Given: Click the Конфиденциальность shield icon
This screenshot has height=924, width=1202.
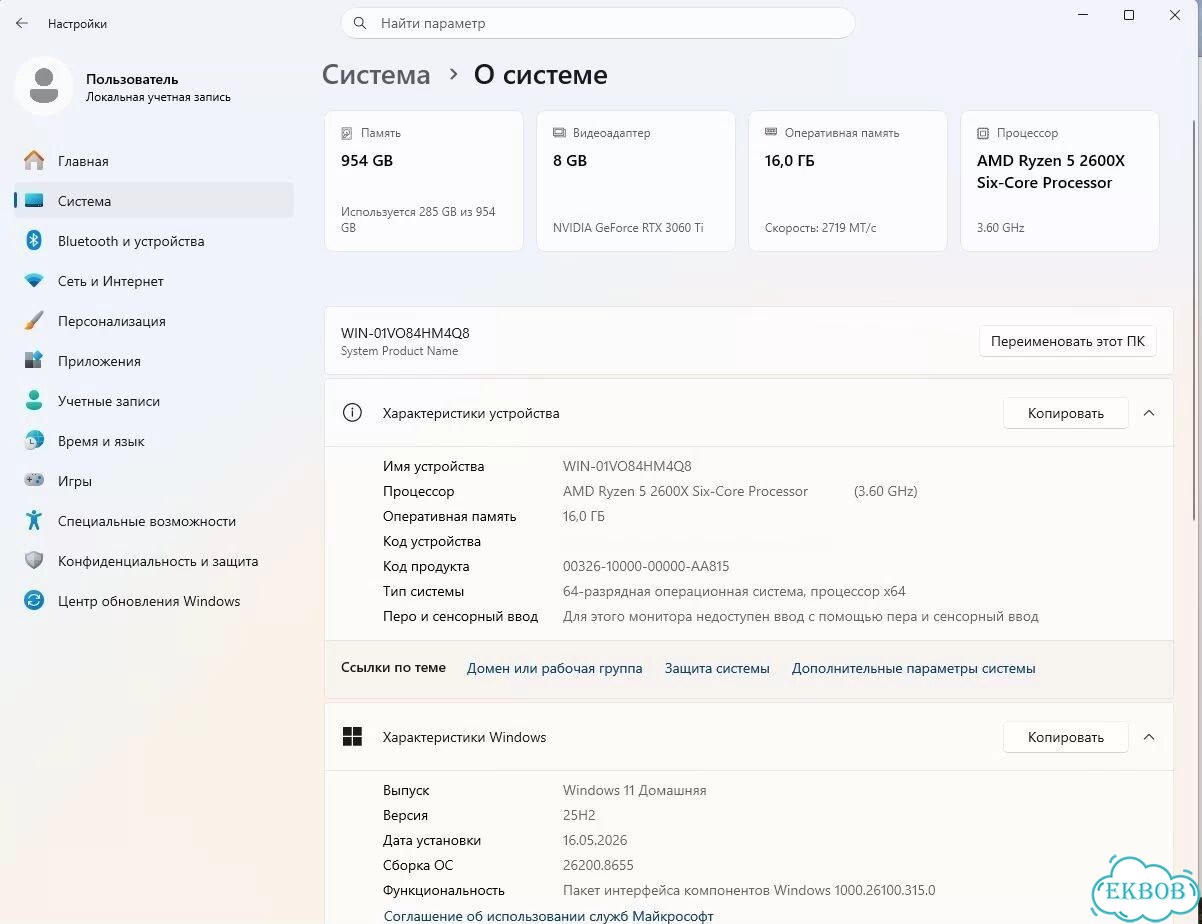Looking at the screenshot, I should point(34,561).
